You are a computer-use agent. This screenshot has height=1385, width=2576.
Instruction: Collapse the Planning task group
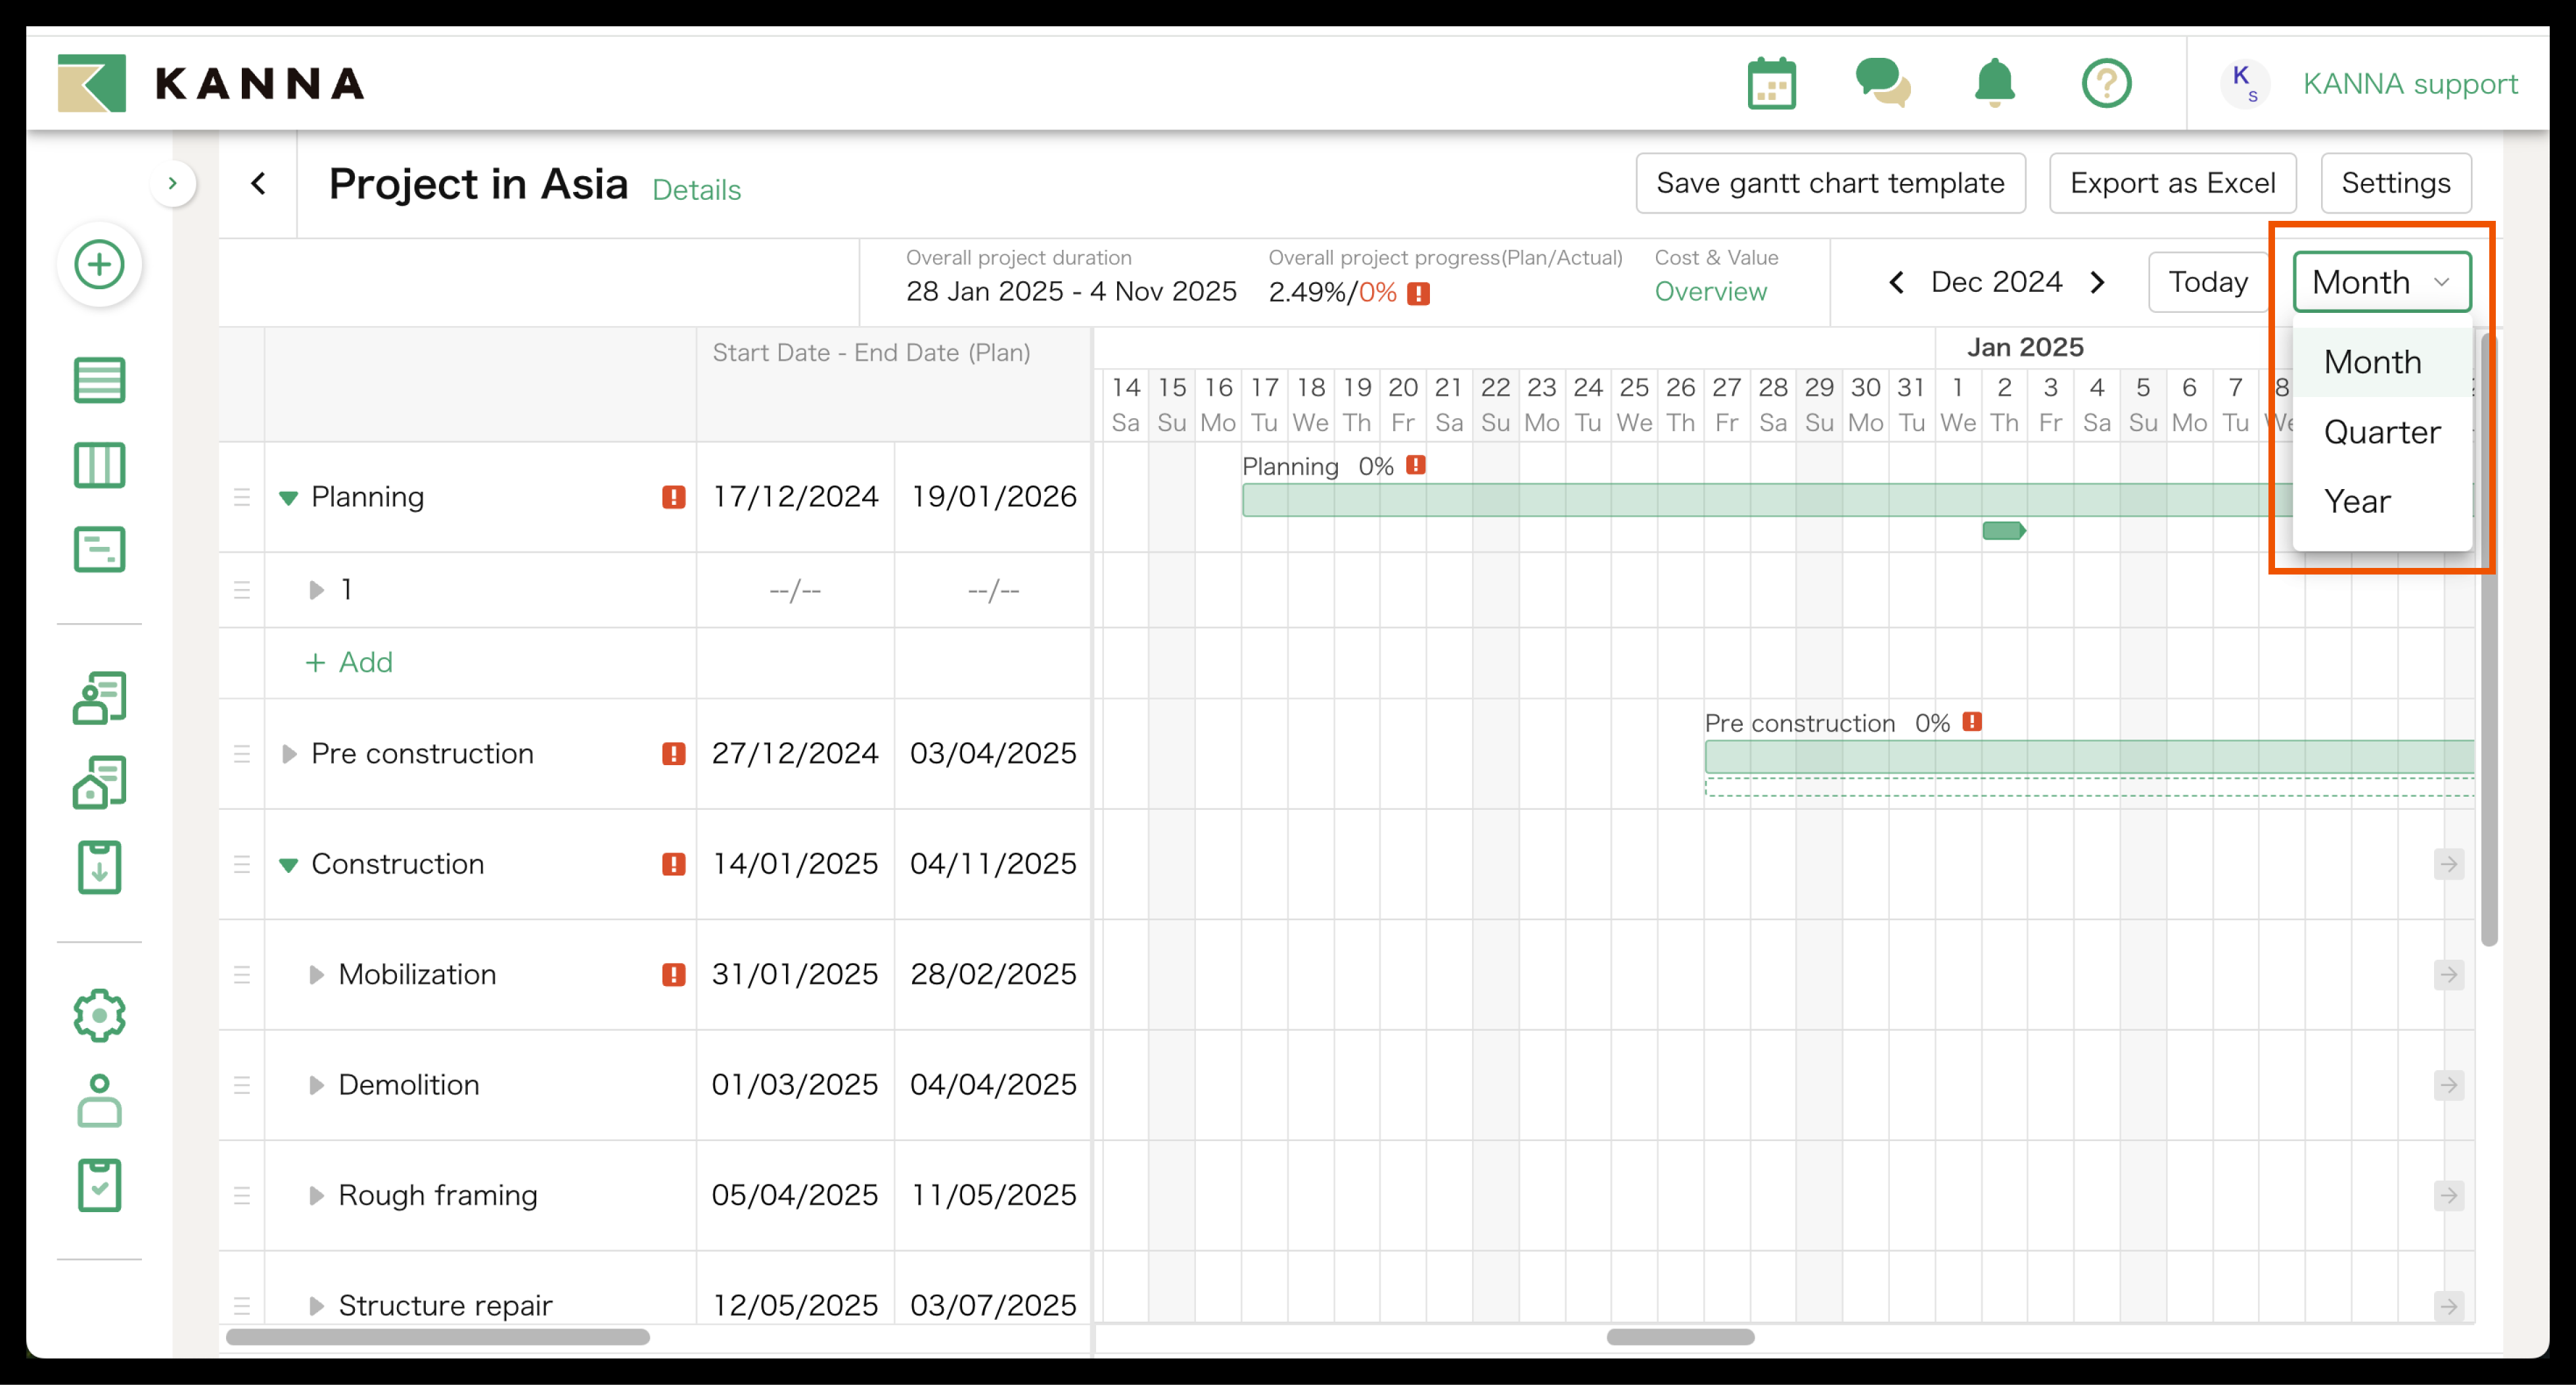click(288, 497)
